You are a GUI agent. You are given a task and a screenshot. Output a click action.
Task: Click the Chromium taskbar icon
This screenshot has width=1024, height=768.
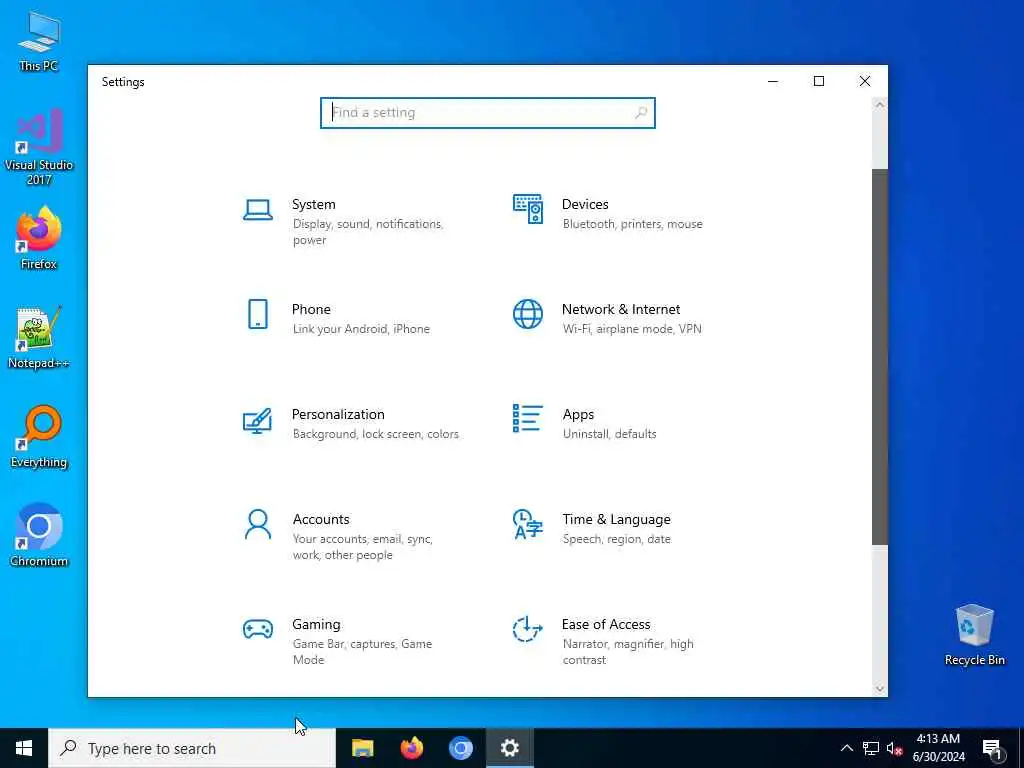point(460,748)
